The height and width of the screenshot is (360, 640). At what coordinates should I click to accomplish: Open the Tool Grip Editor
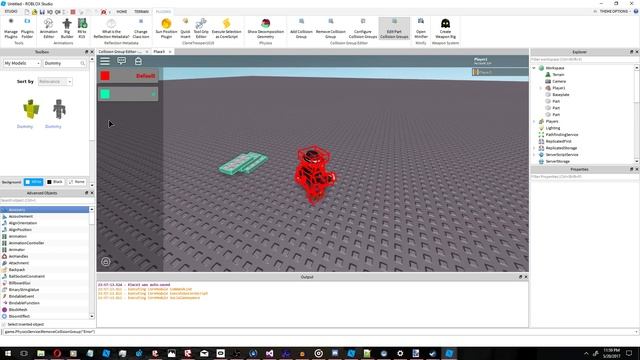coord(201,28)
